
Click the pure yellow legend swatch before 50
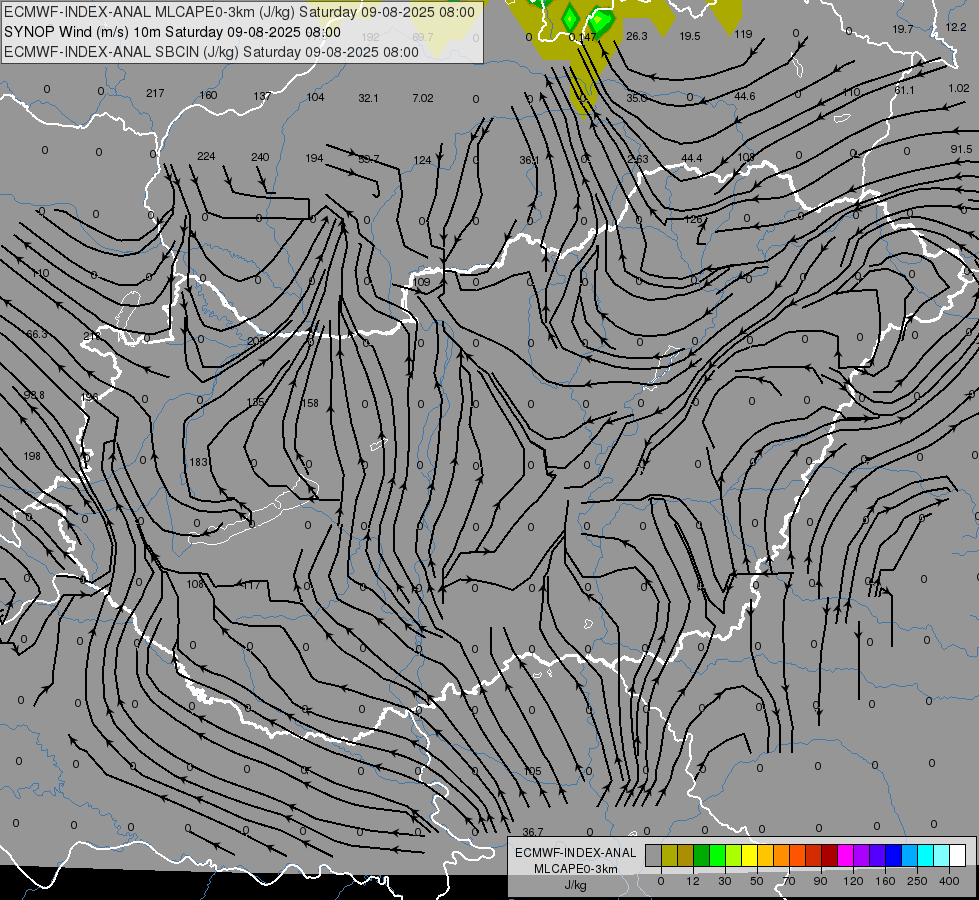[x=749, y=856]
